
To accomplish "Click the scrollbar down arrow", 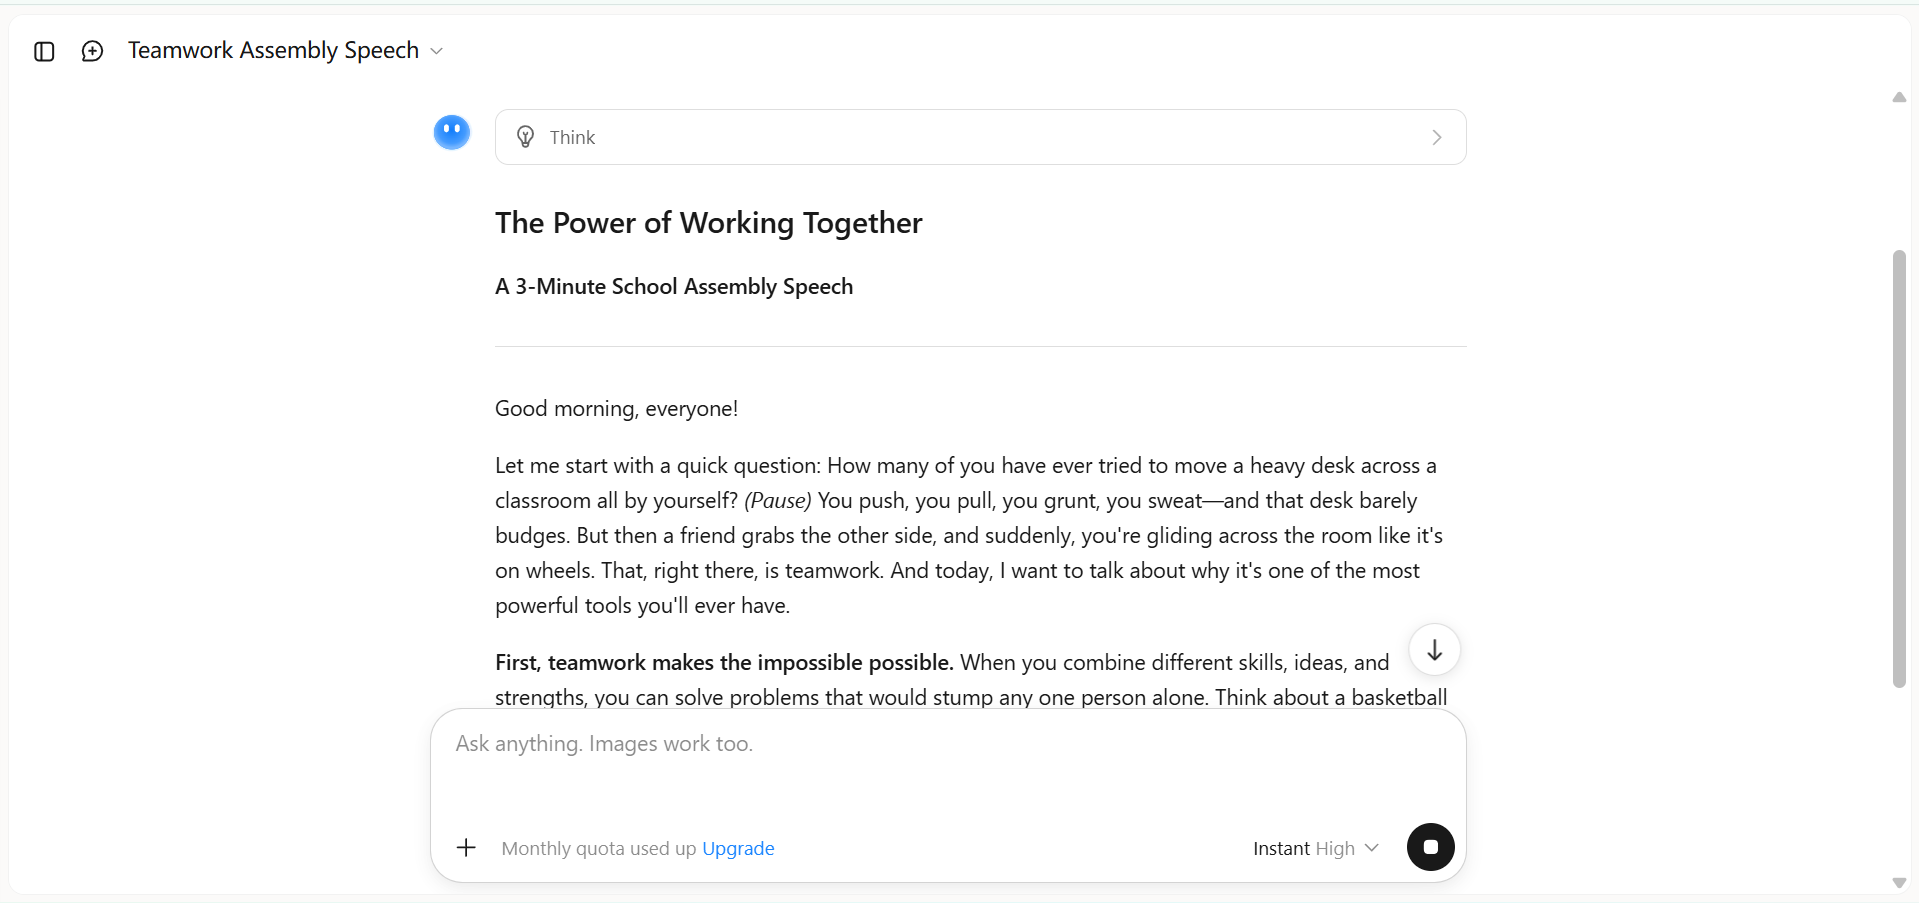I will tap(1899, 883).
